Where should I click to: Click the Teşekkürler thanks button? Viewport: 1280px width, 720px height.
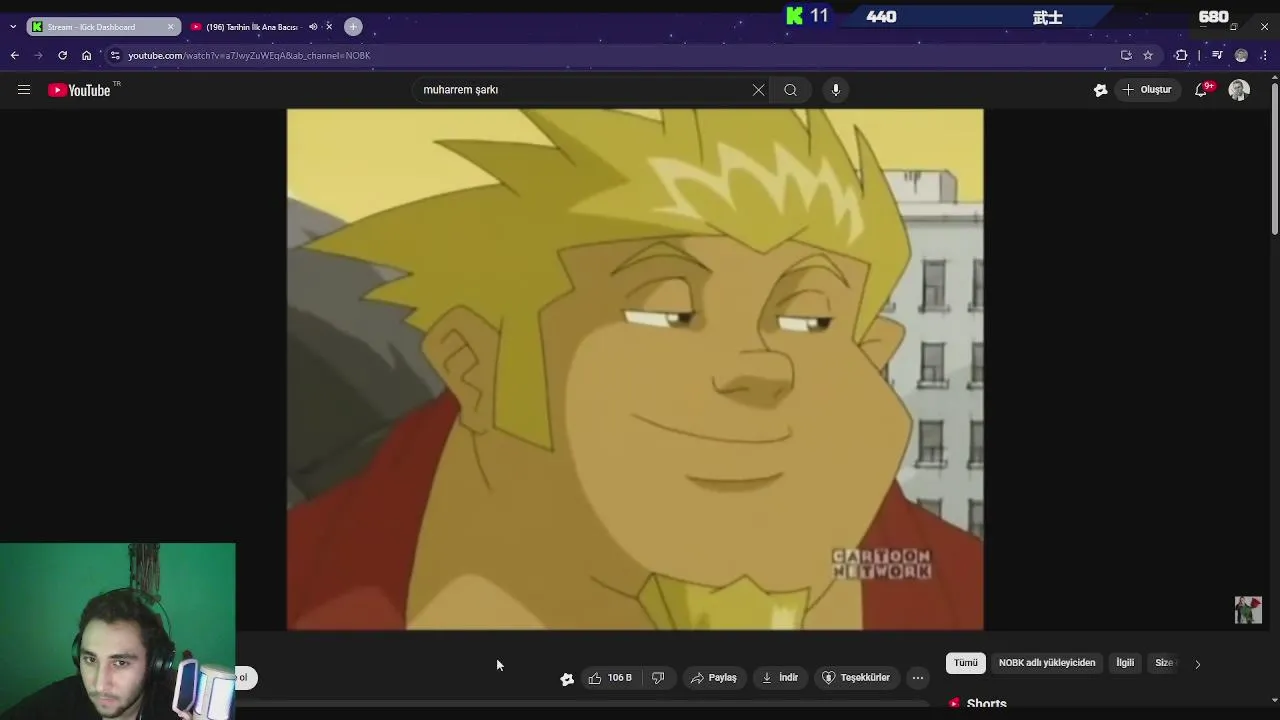[x=856, y=677]
